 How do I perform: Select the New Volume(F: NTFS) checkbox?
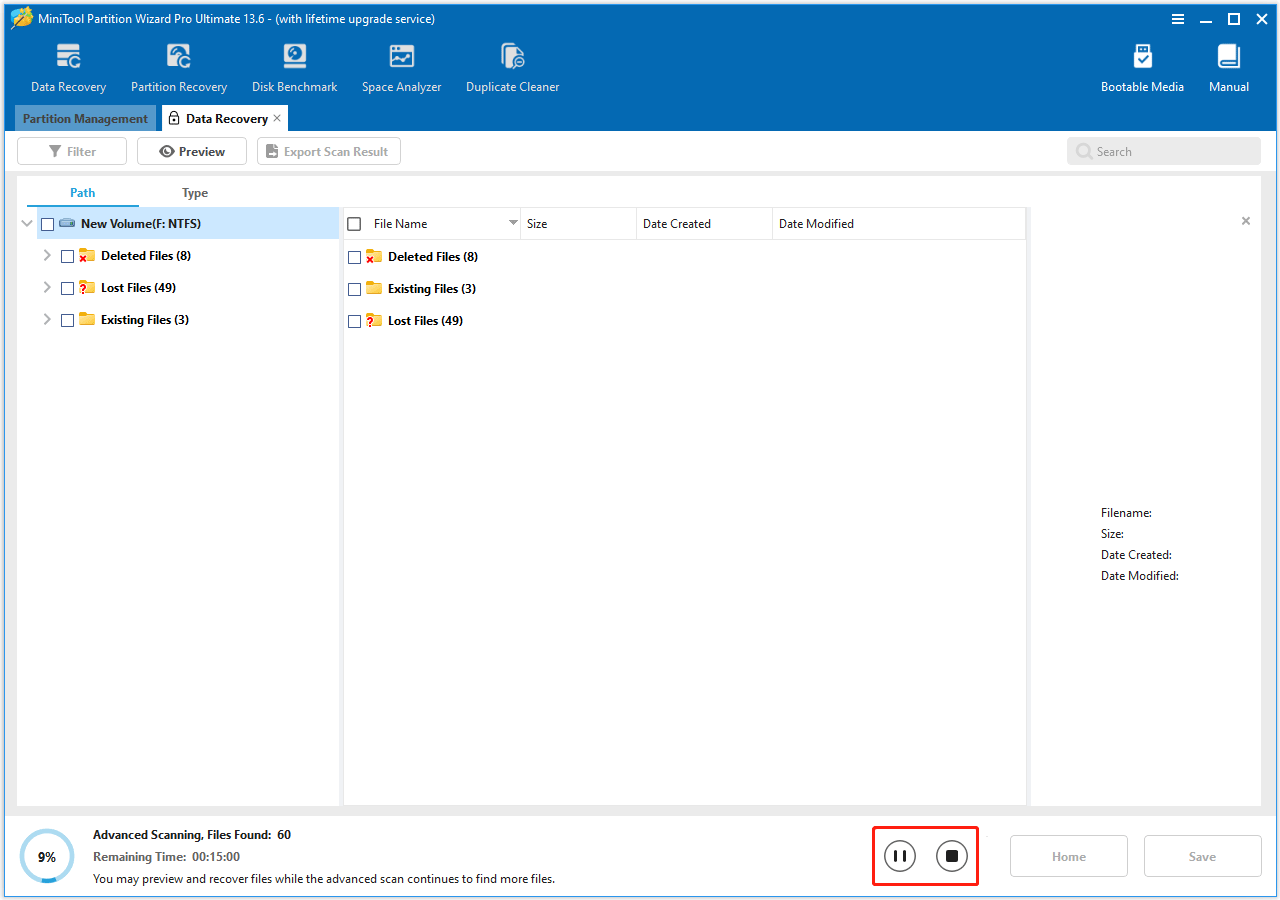coord(47,223)
